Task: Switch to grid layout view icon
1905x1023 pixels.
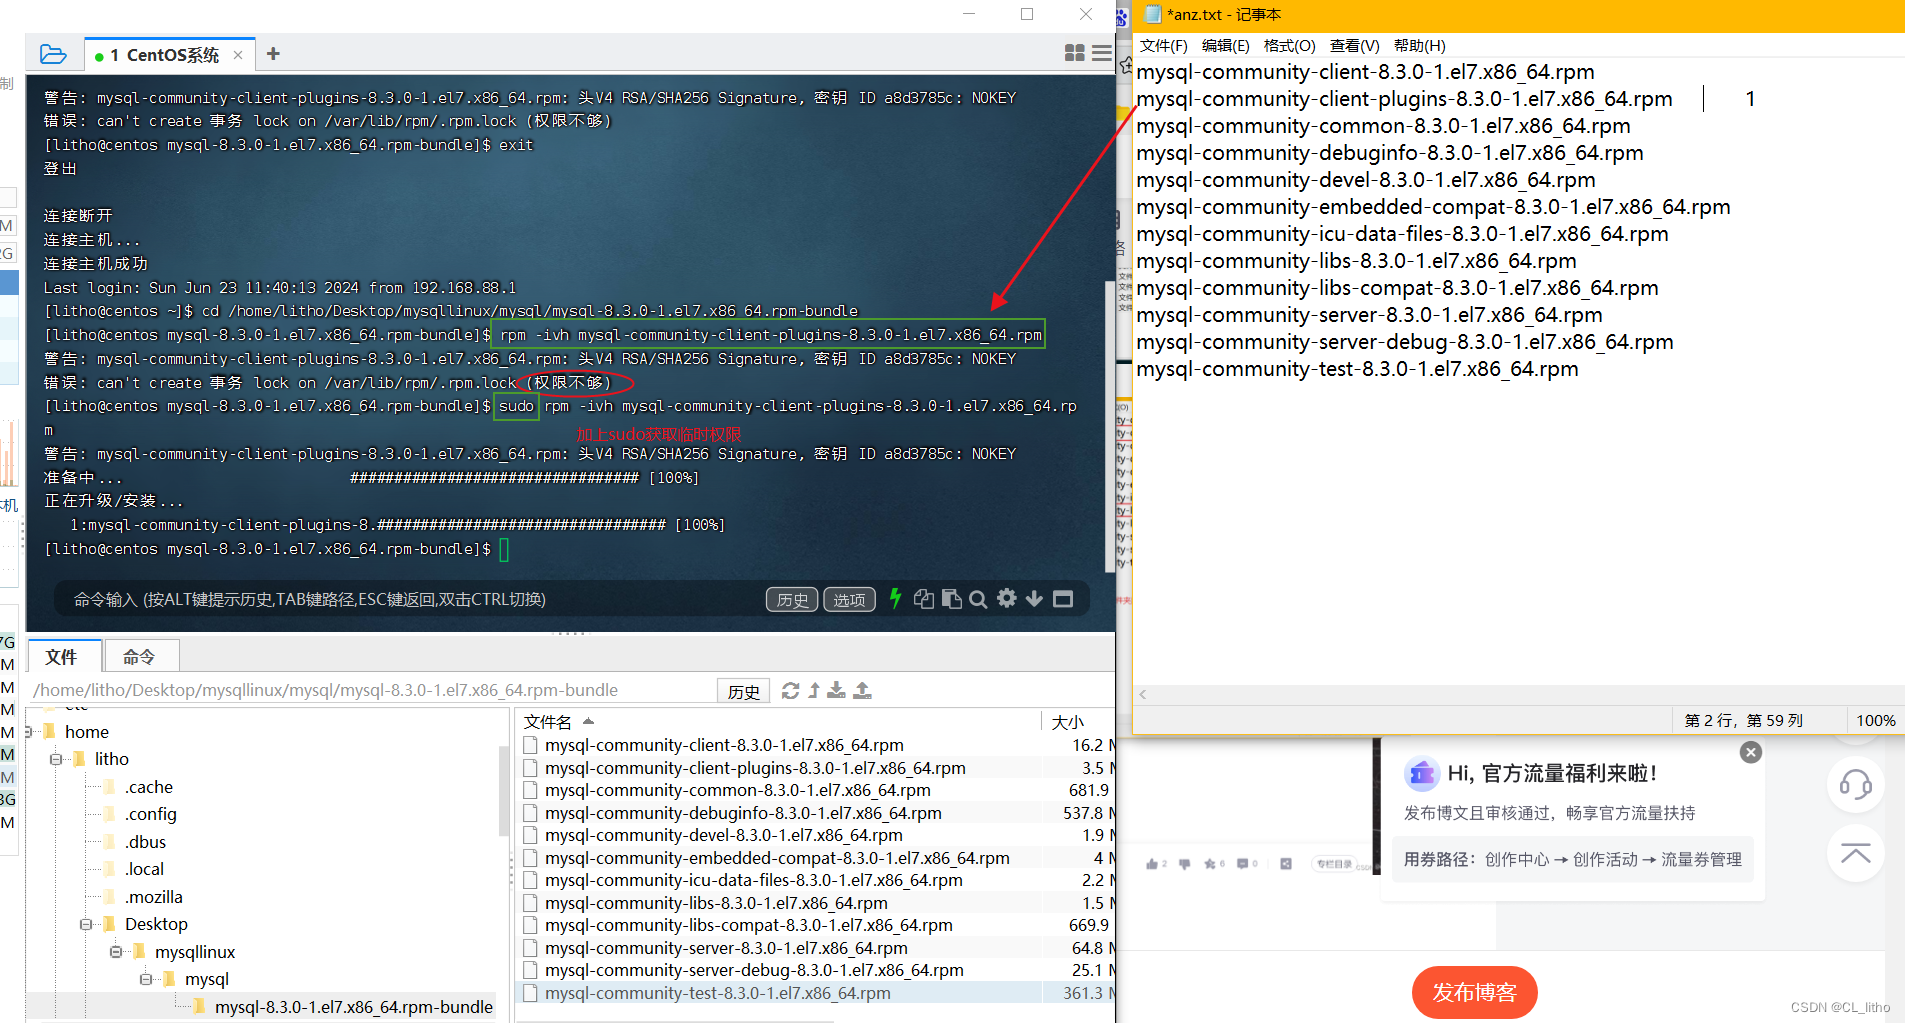Action: click(1075, 53)
